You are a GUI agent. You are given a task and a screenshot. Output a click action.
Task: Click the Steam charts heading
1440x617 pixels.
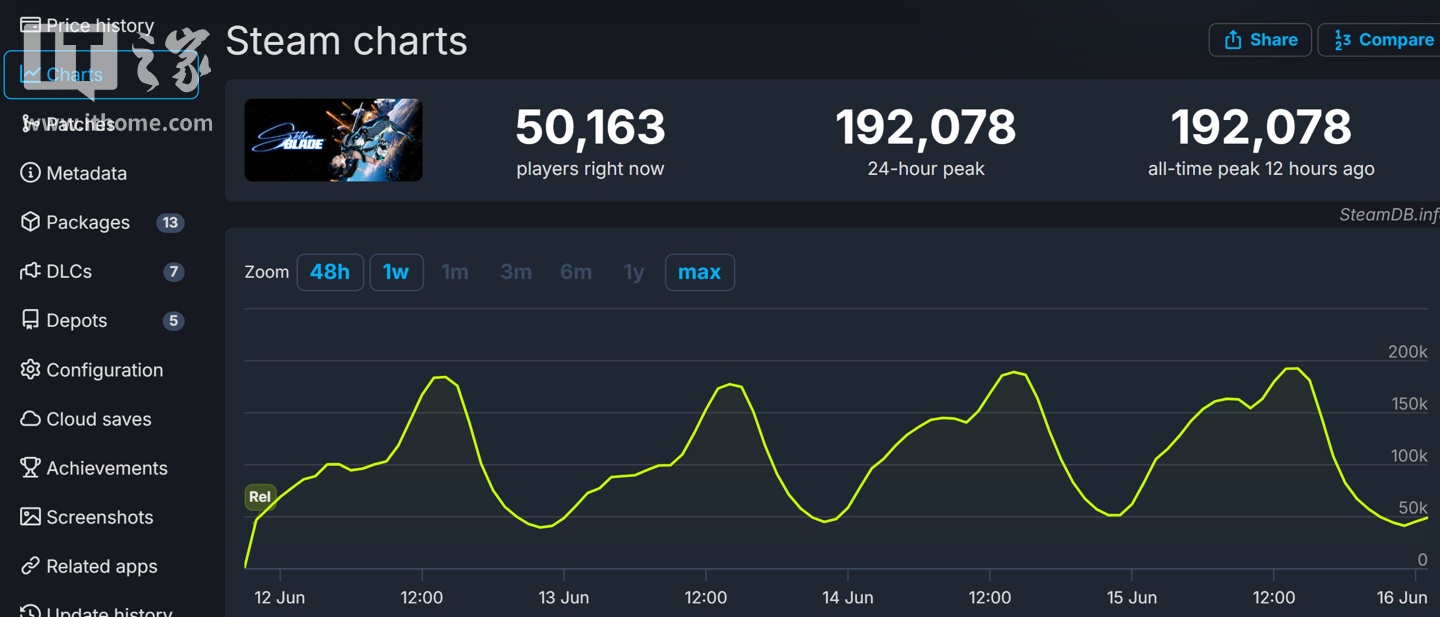[x=346, y=41]
